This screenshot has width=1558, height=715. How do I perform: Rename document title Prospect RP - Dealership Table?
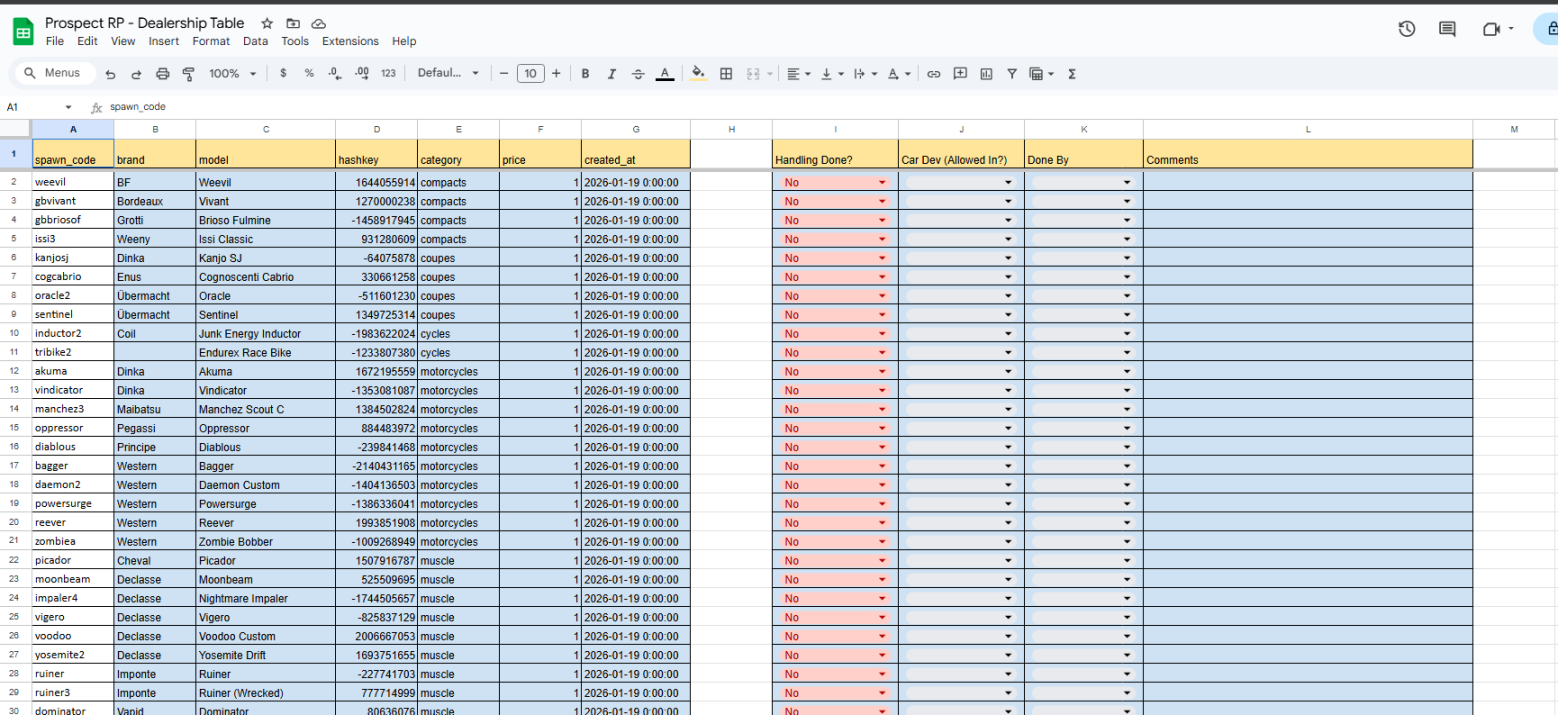click(x=144, y=23)
